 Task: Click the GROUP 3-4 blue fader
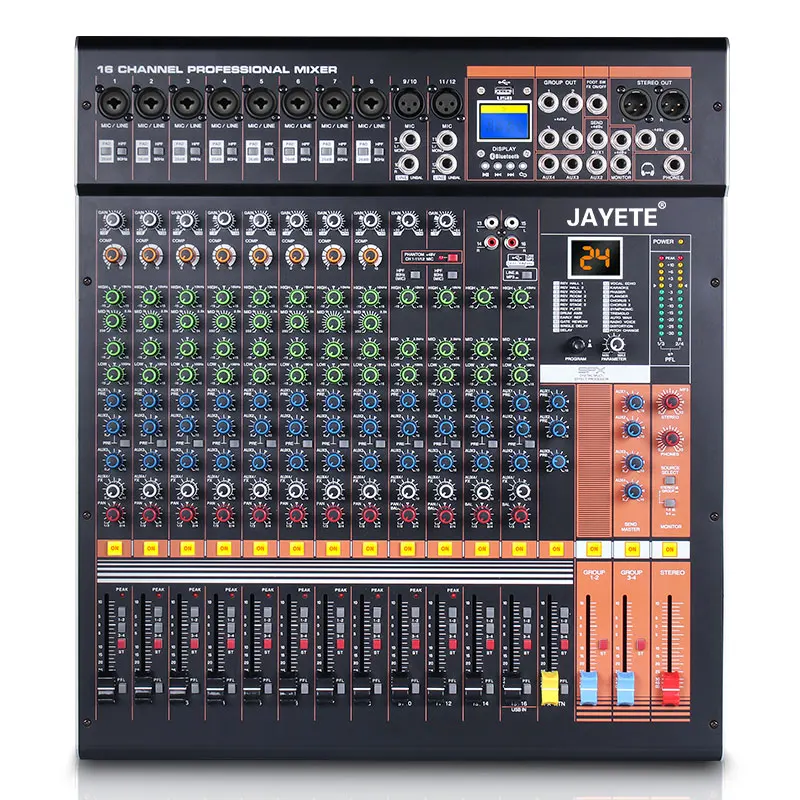click(x=625, y=688)
